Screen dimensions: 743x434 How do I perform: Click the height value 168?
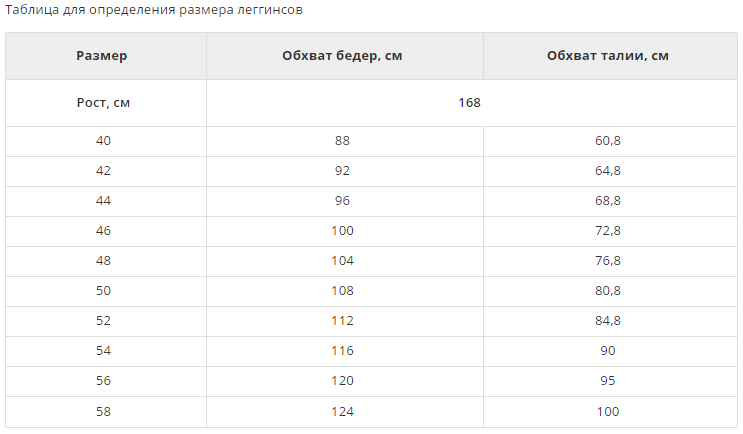point(470,103)
